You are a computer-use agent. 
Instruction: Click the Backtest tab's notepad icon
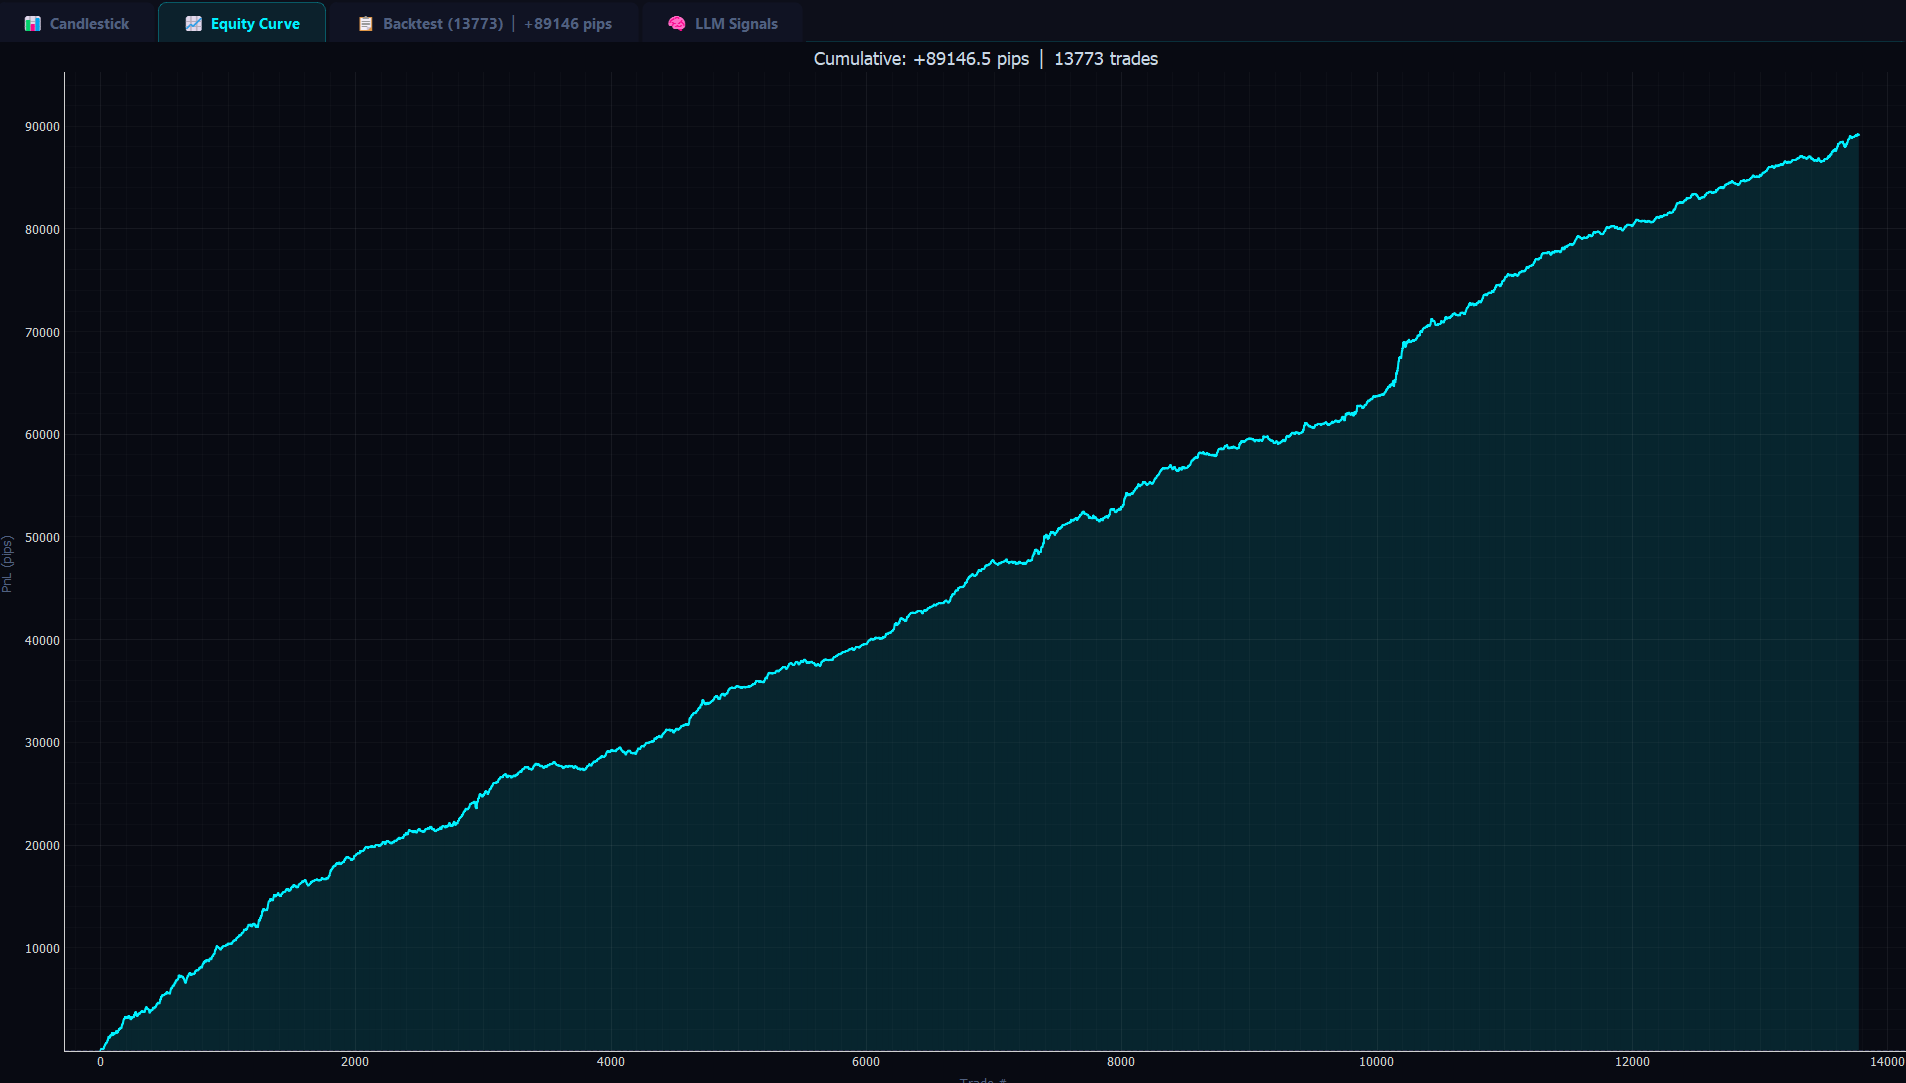pyautogui.click(x=366, y=24)
